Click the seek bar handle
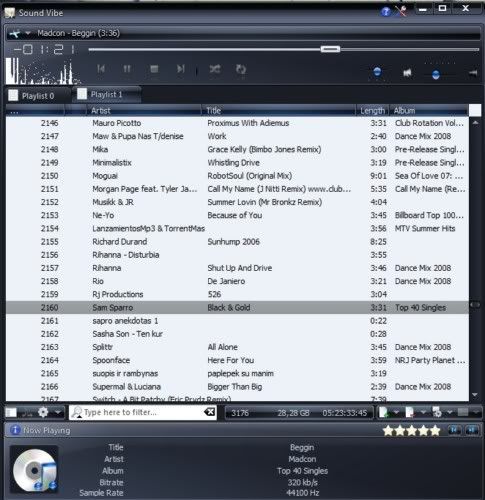Screen dimensions: 485x500 point(330,49)
